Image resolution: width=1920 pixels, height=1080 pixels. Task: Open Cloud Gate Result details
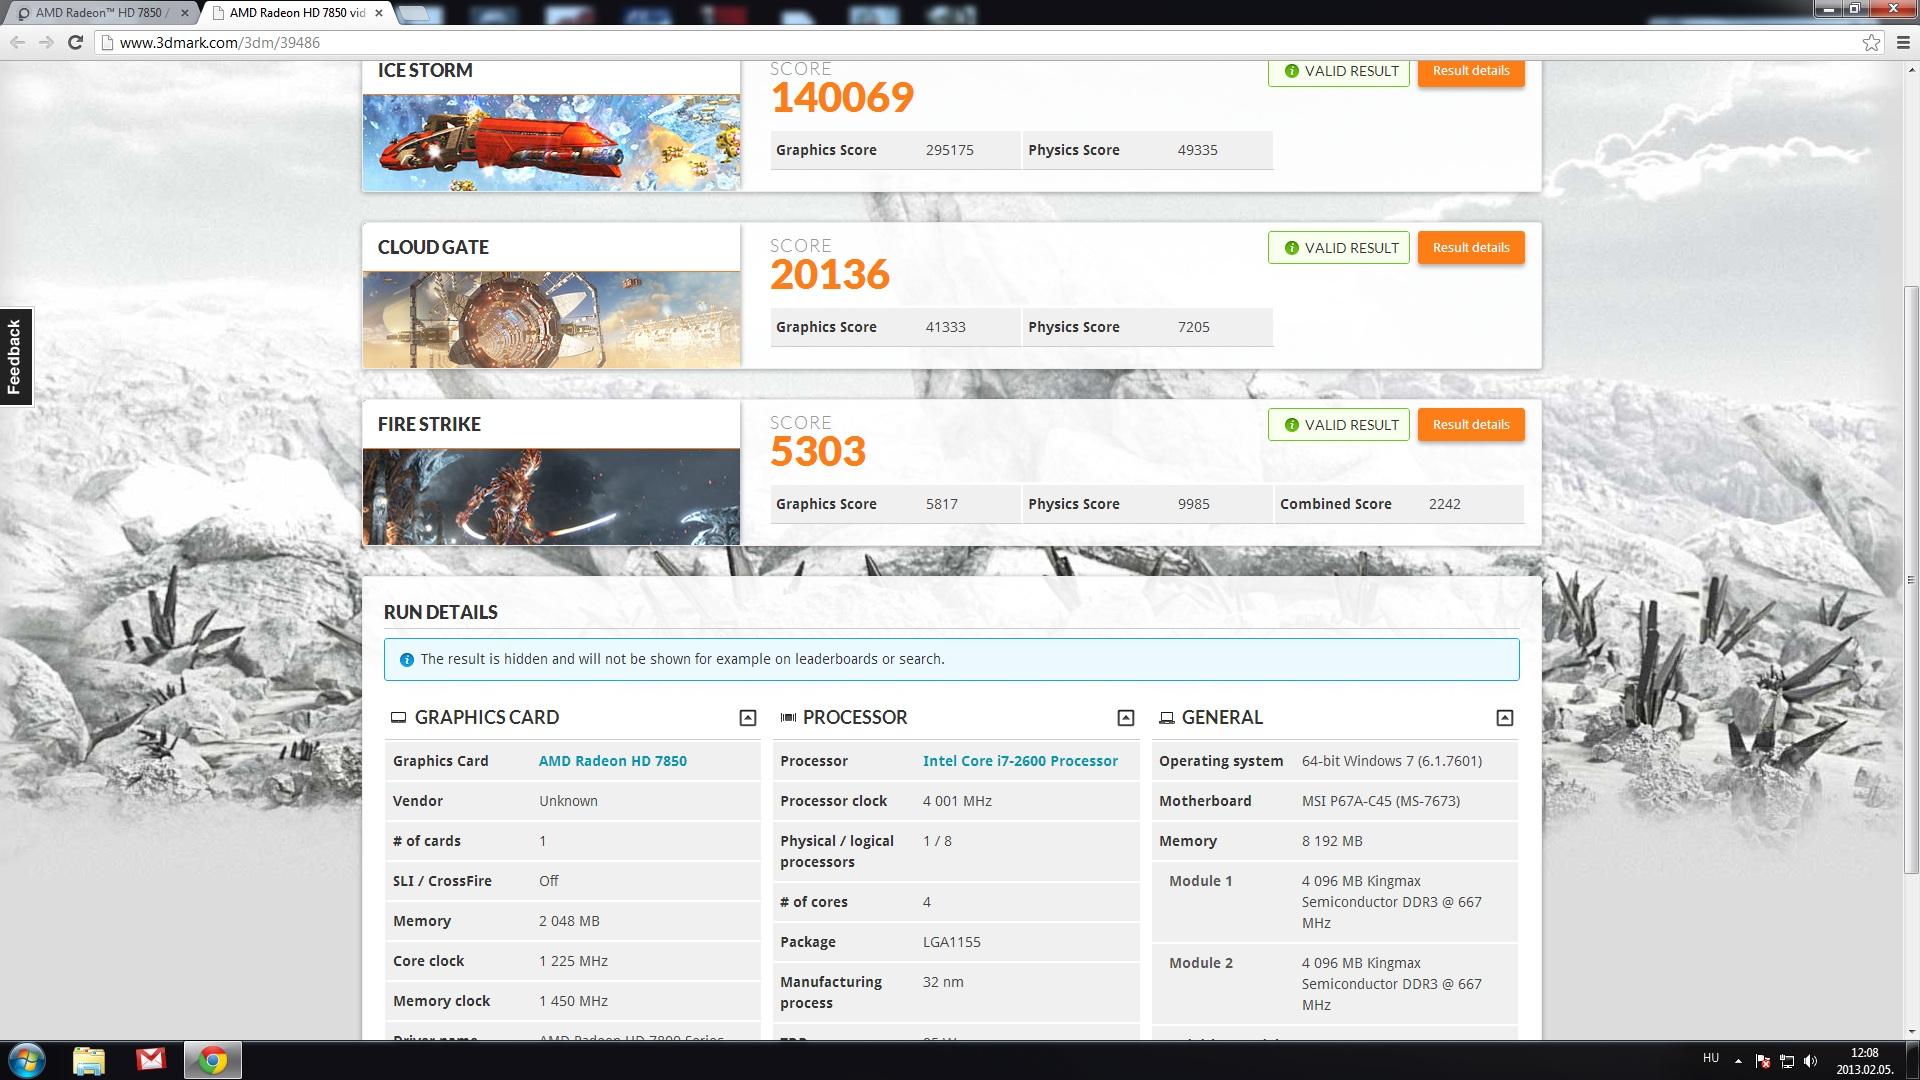pos(1471,247)
